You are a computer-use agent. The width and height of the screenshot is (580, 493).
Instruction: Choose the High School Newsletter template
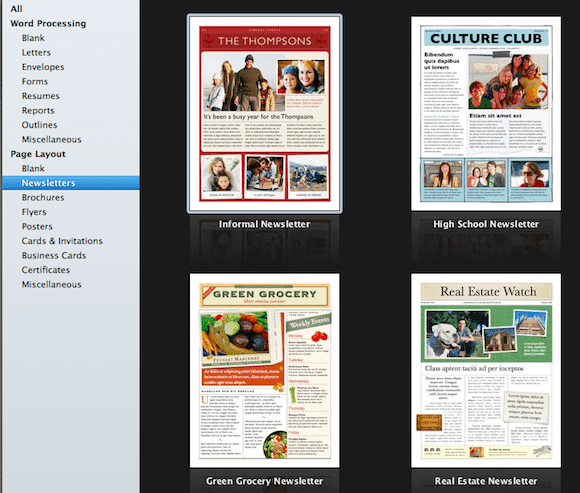(486, 114)
